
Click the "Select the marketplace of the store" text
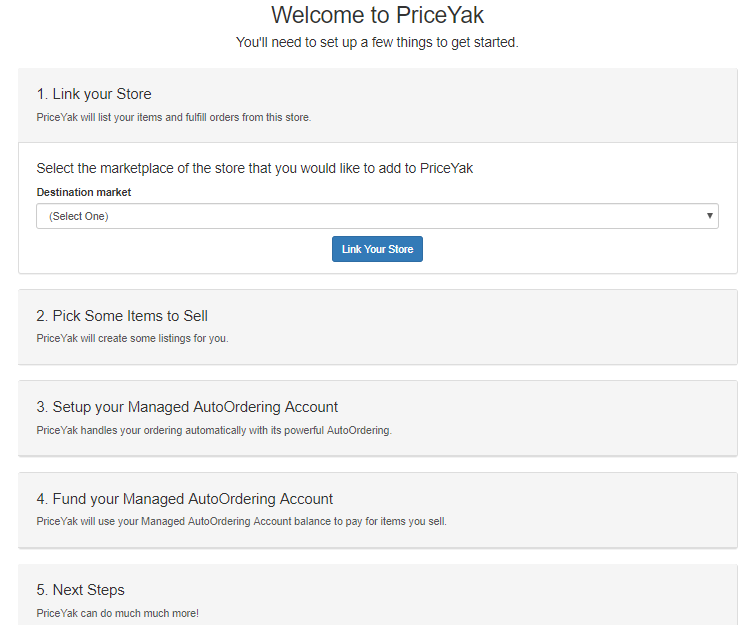(255, 168)
